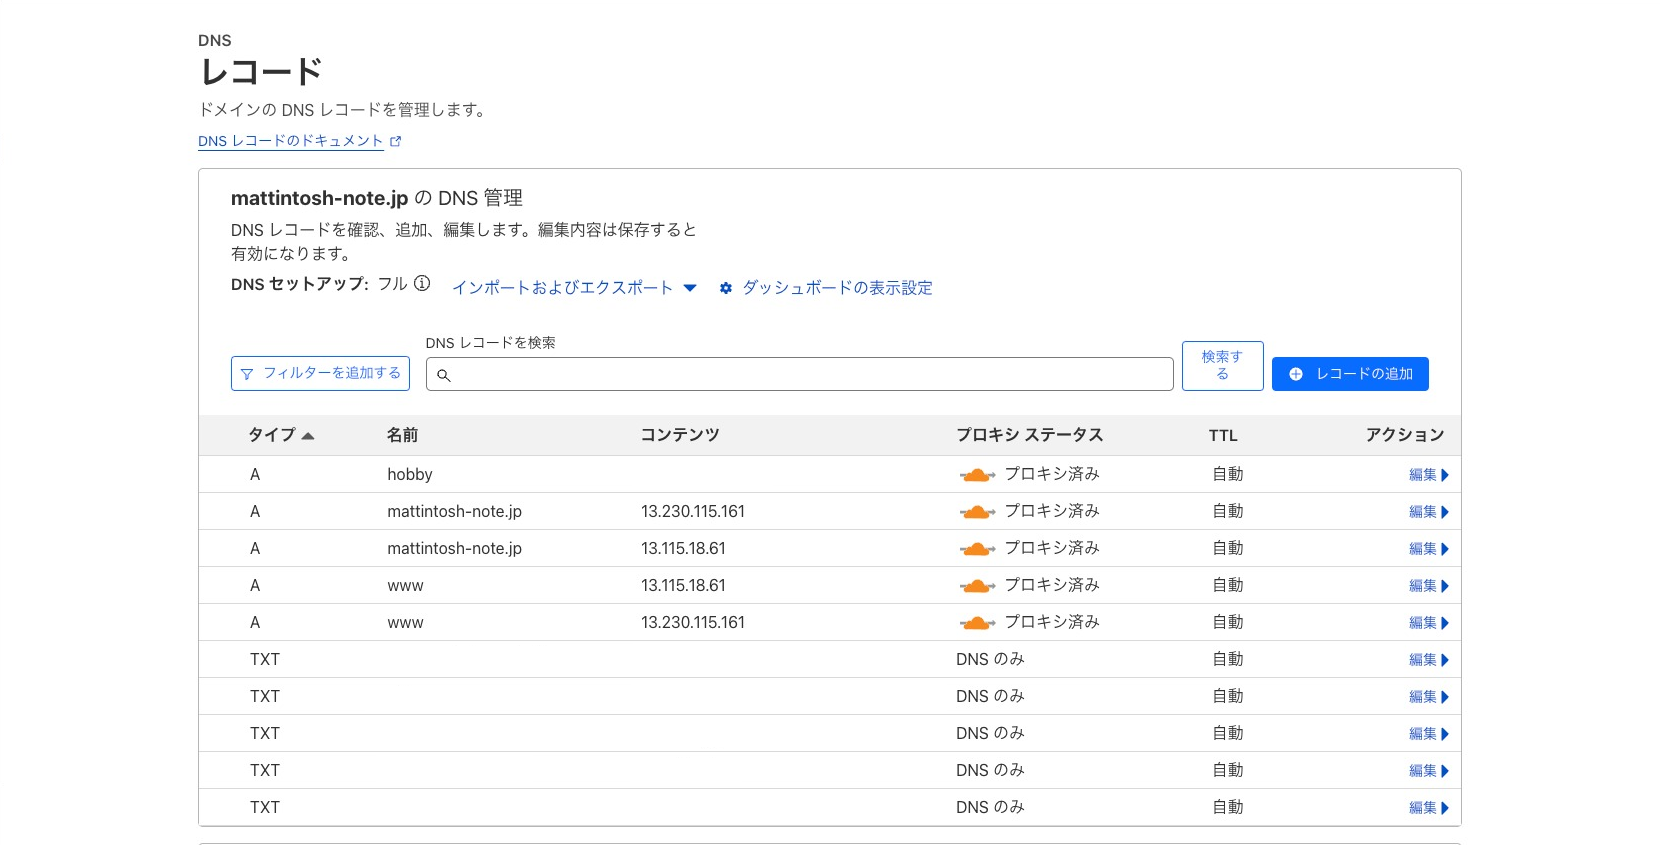Image resolution: width=1660 pixels, height=845 pixels.
Task: Open ダッシュボードの表示設定
Action: [837, 288]
